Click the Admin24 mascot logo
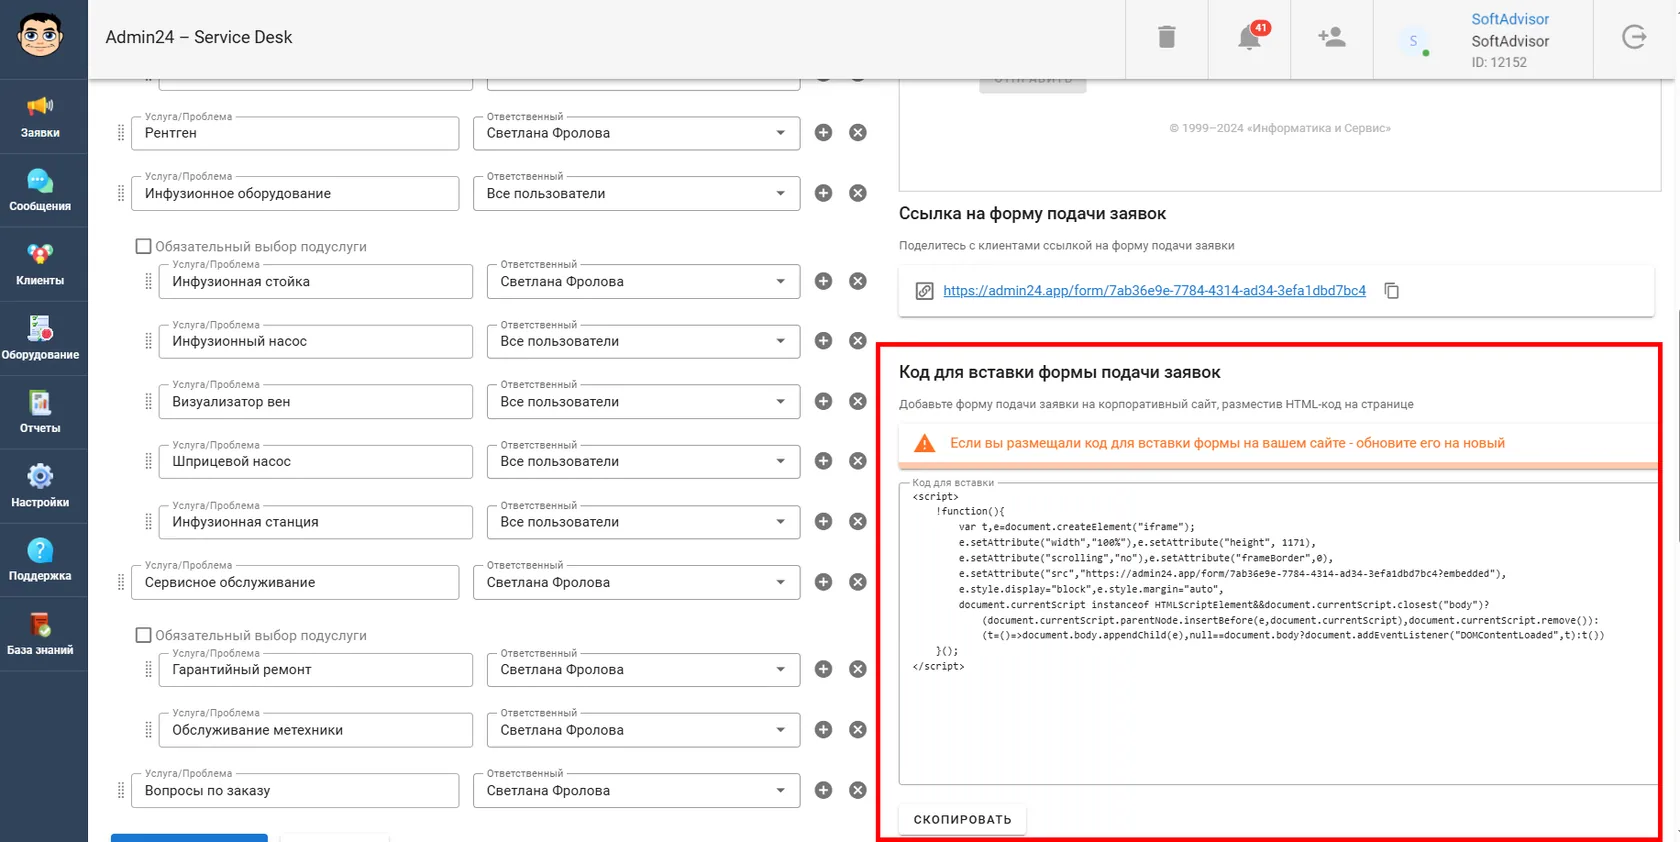1680x842 pixels. (40, 36)
